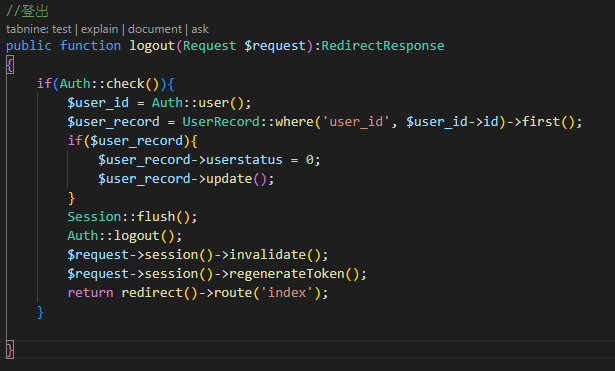Viewport: 615px width, 371px height.
Task: Click 'Request' type hint in parameters
Action: tap(209, 46)
